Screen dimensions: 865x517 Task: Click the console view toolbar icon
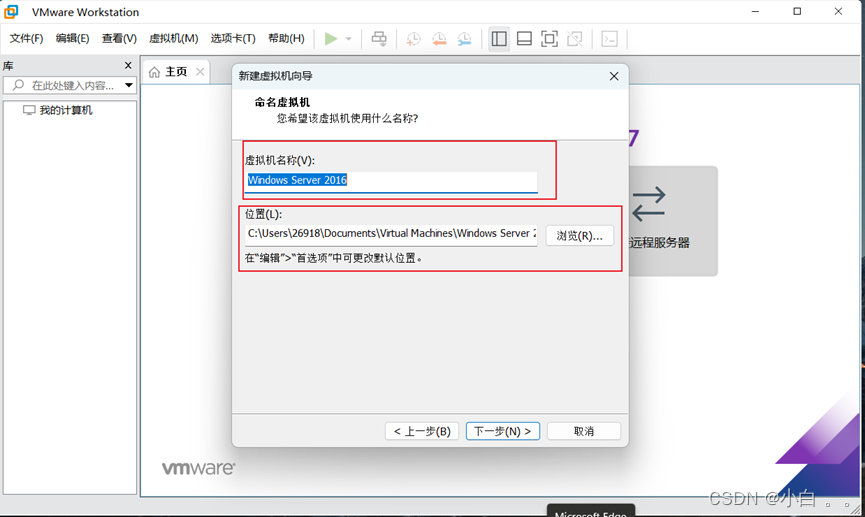click(610, 39)
